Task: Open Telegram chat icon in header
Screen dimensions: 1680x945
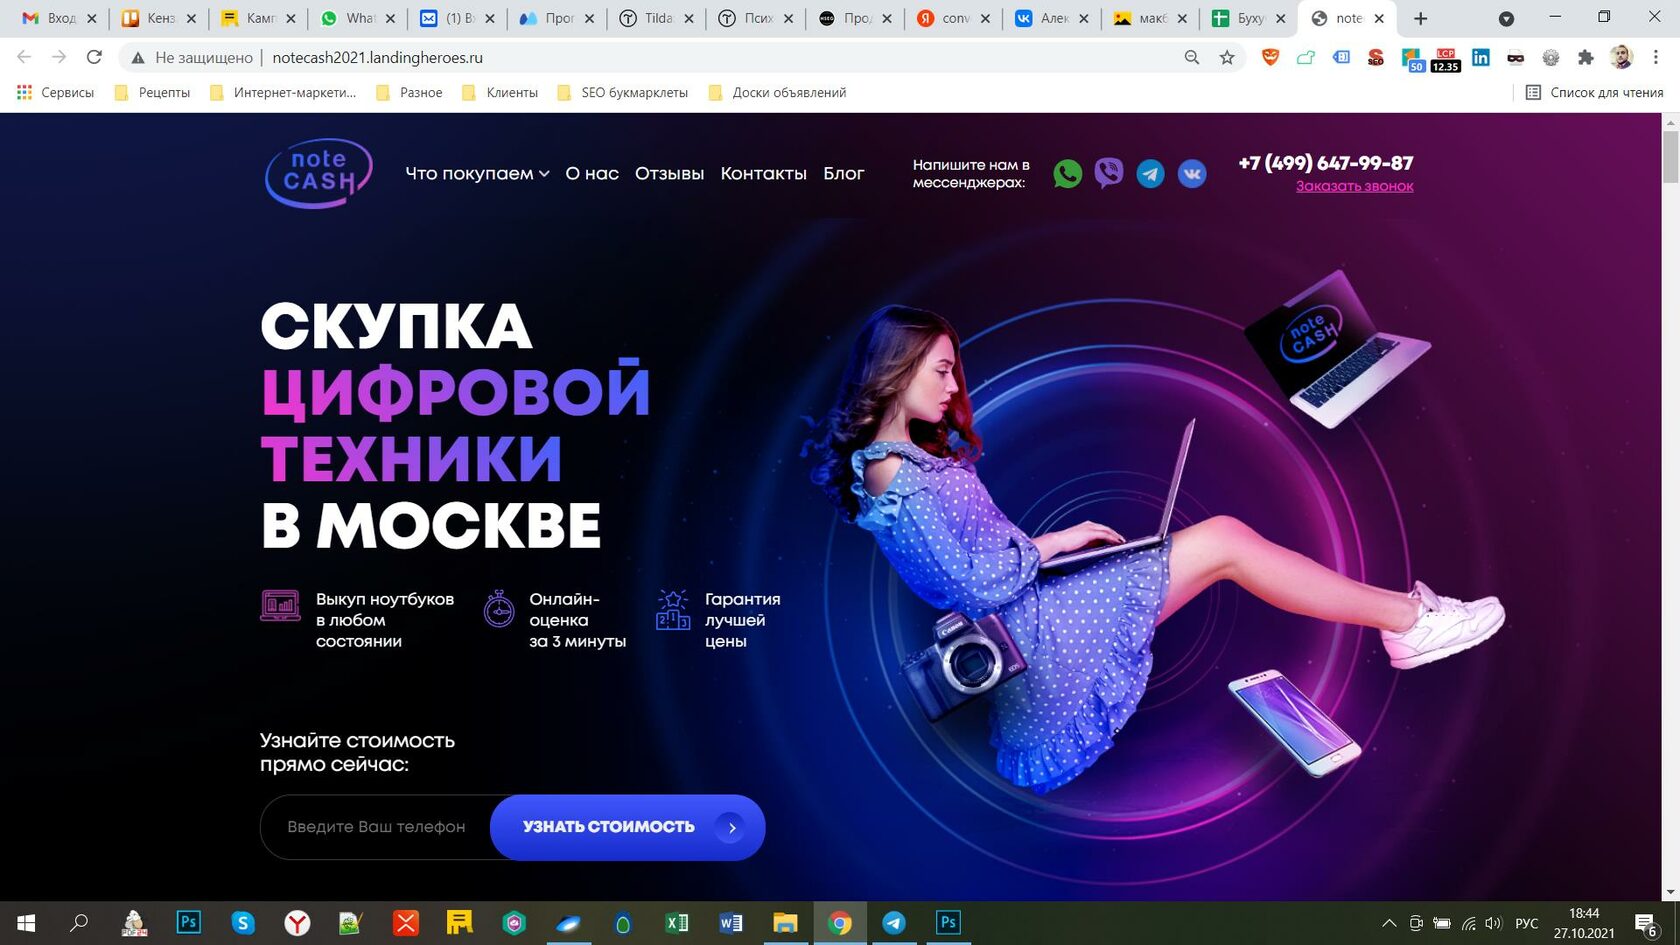Action: click(x=1150, y=174)
